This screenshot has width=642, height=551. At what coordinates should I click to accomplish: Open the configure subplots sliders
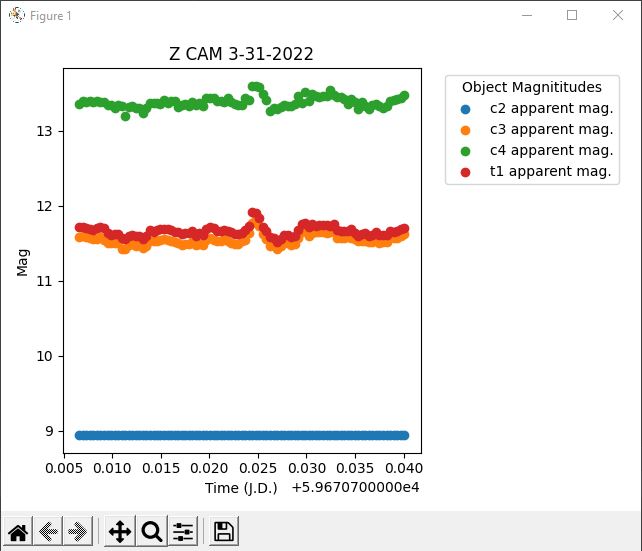(183, 531)
